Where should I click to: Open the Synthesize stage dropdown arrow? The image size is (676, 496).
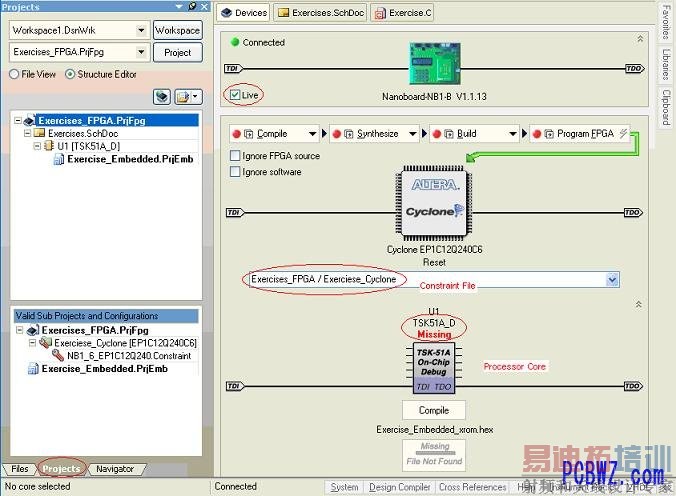click(413, 134)
